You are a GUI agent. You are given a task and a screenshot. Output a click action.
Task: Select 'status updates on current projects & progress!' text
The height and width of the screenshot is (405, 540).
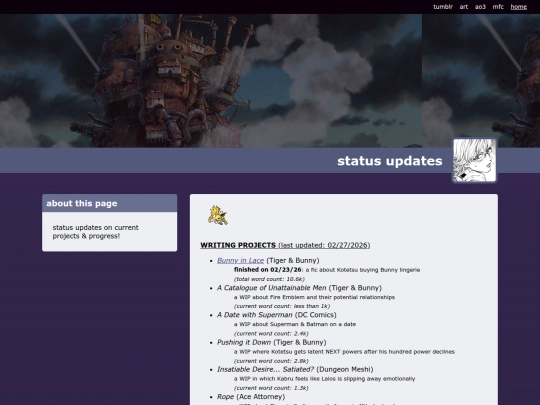[x=95, y=232]
